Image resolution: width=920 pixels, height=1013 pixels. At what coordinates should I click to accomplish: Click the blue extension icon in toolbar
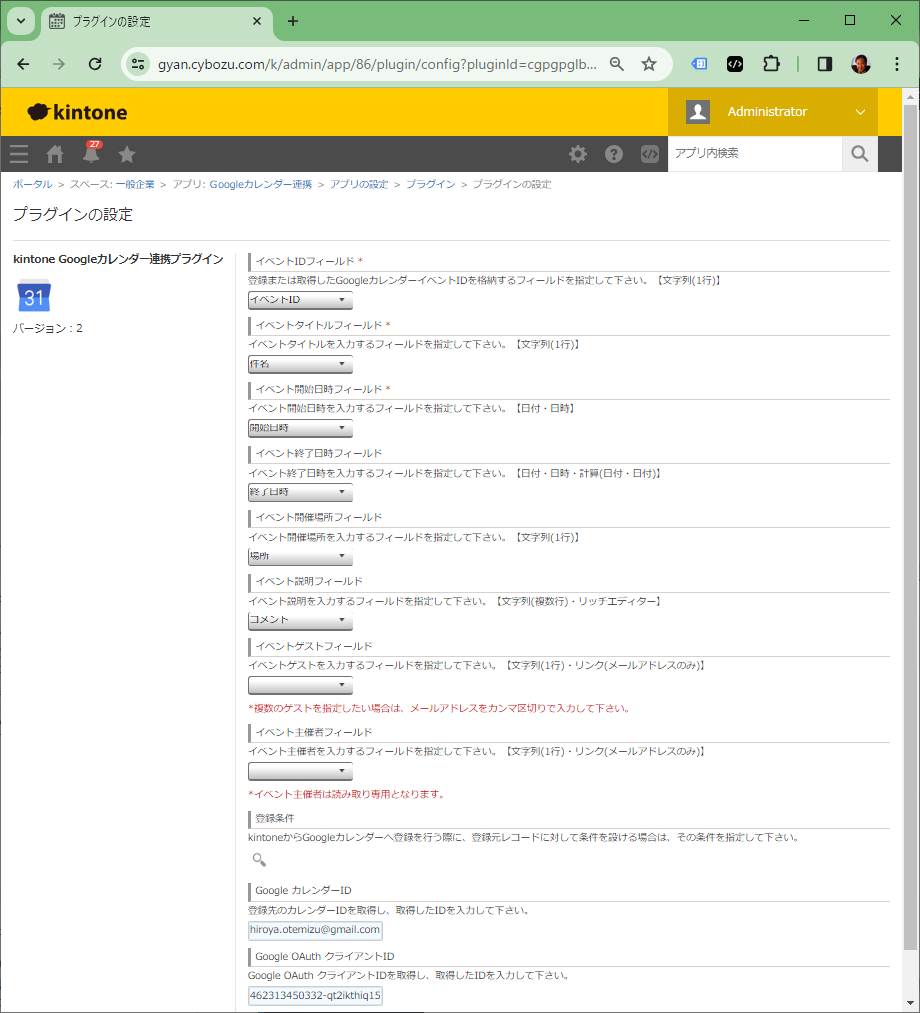tap(699, 64)
